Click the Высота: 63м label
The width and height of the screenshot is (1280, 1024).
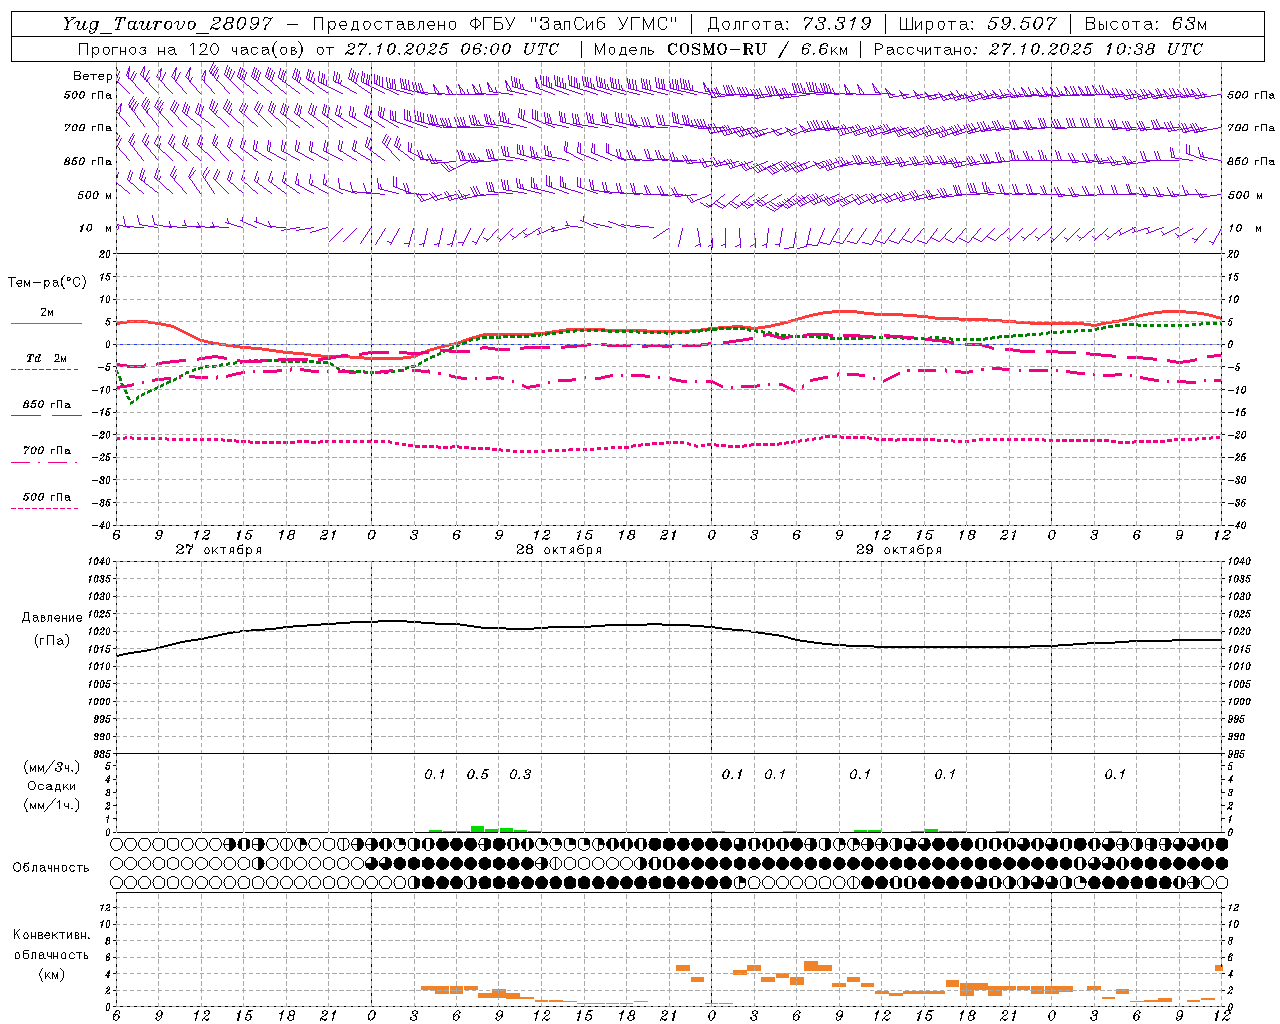click(x=1146, y=24)
